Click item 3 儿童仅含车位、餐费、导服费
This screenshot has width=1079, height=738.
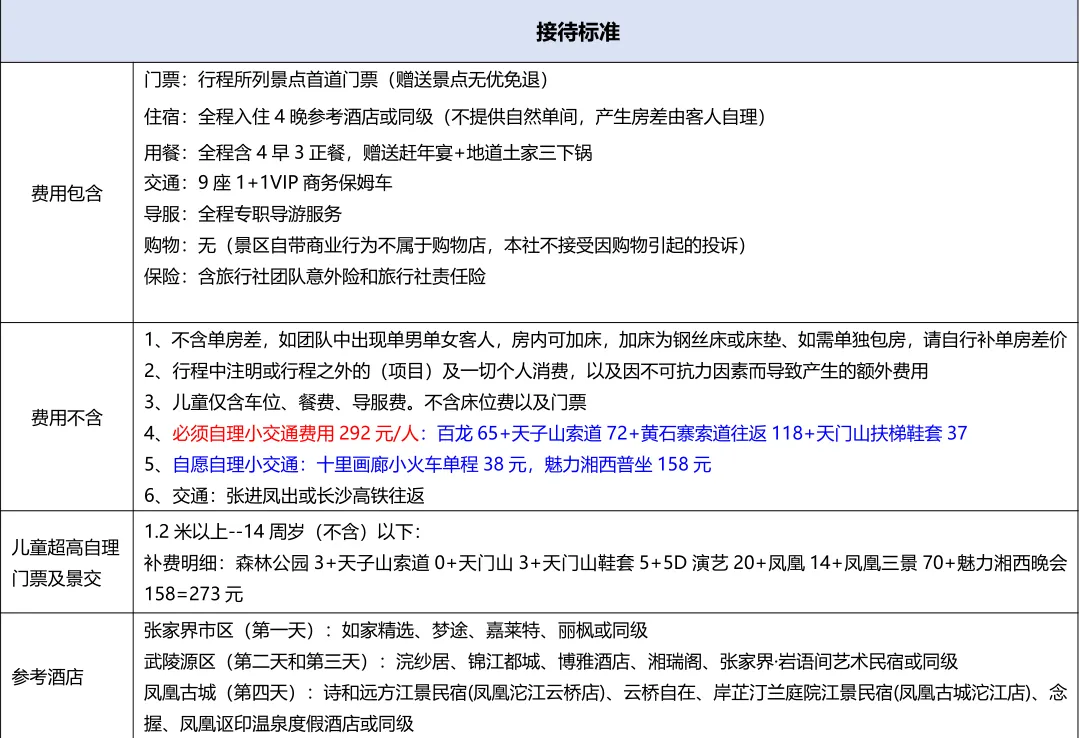(x=365, y=402)
